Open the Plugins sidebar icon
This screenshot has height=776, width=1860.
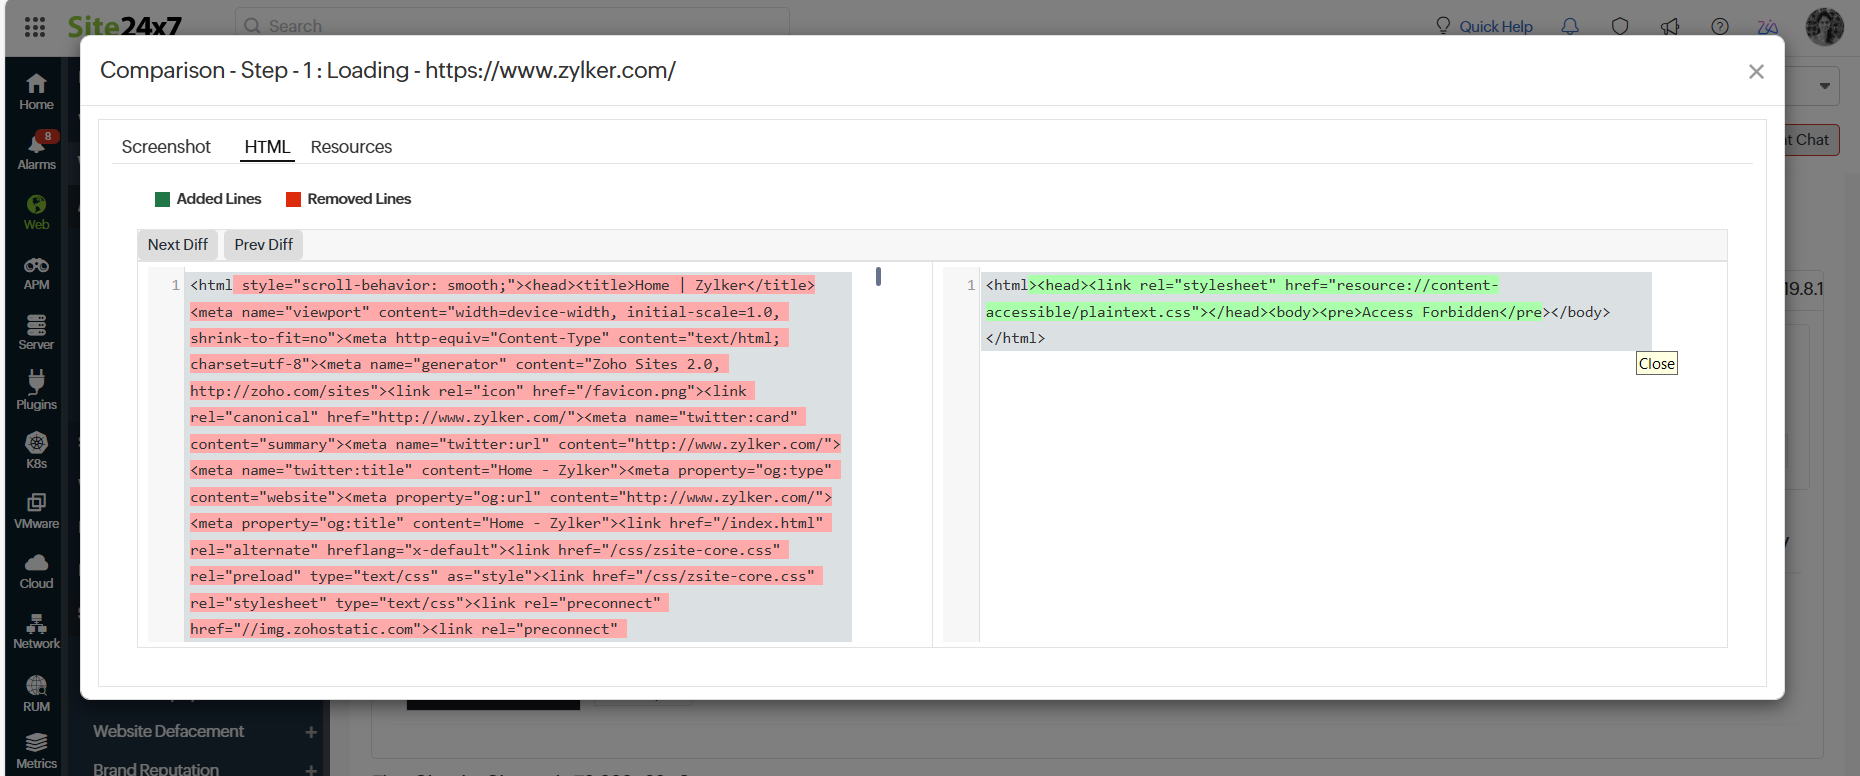(x=36, y=390)
